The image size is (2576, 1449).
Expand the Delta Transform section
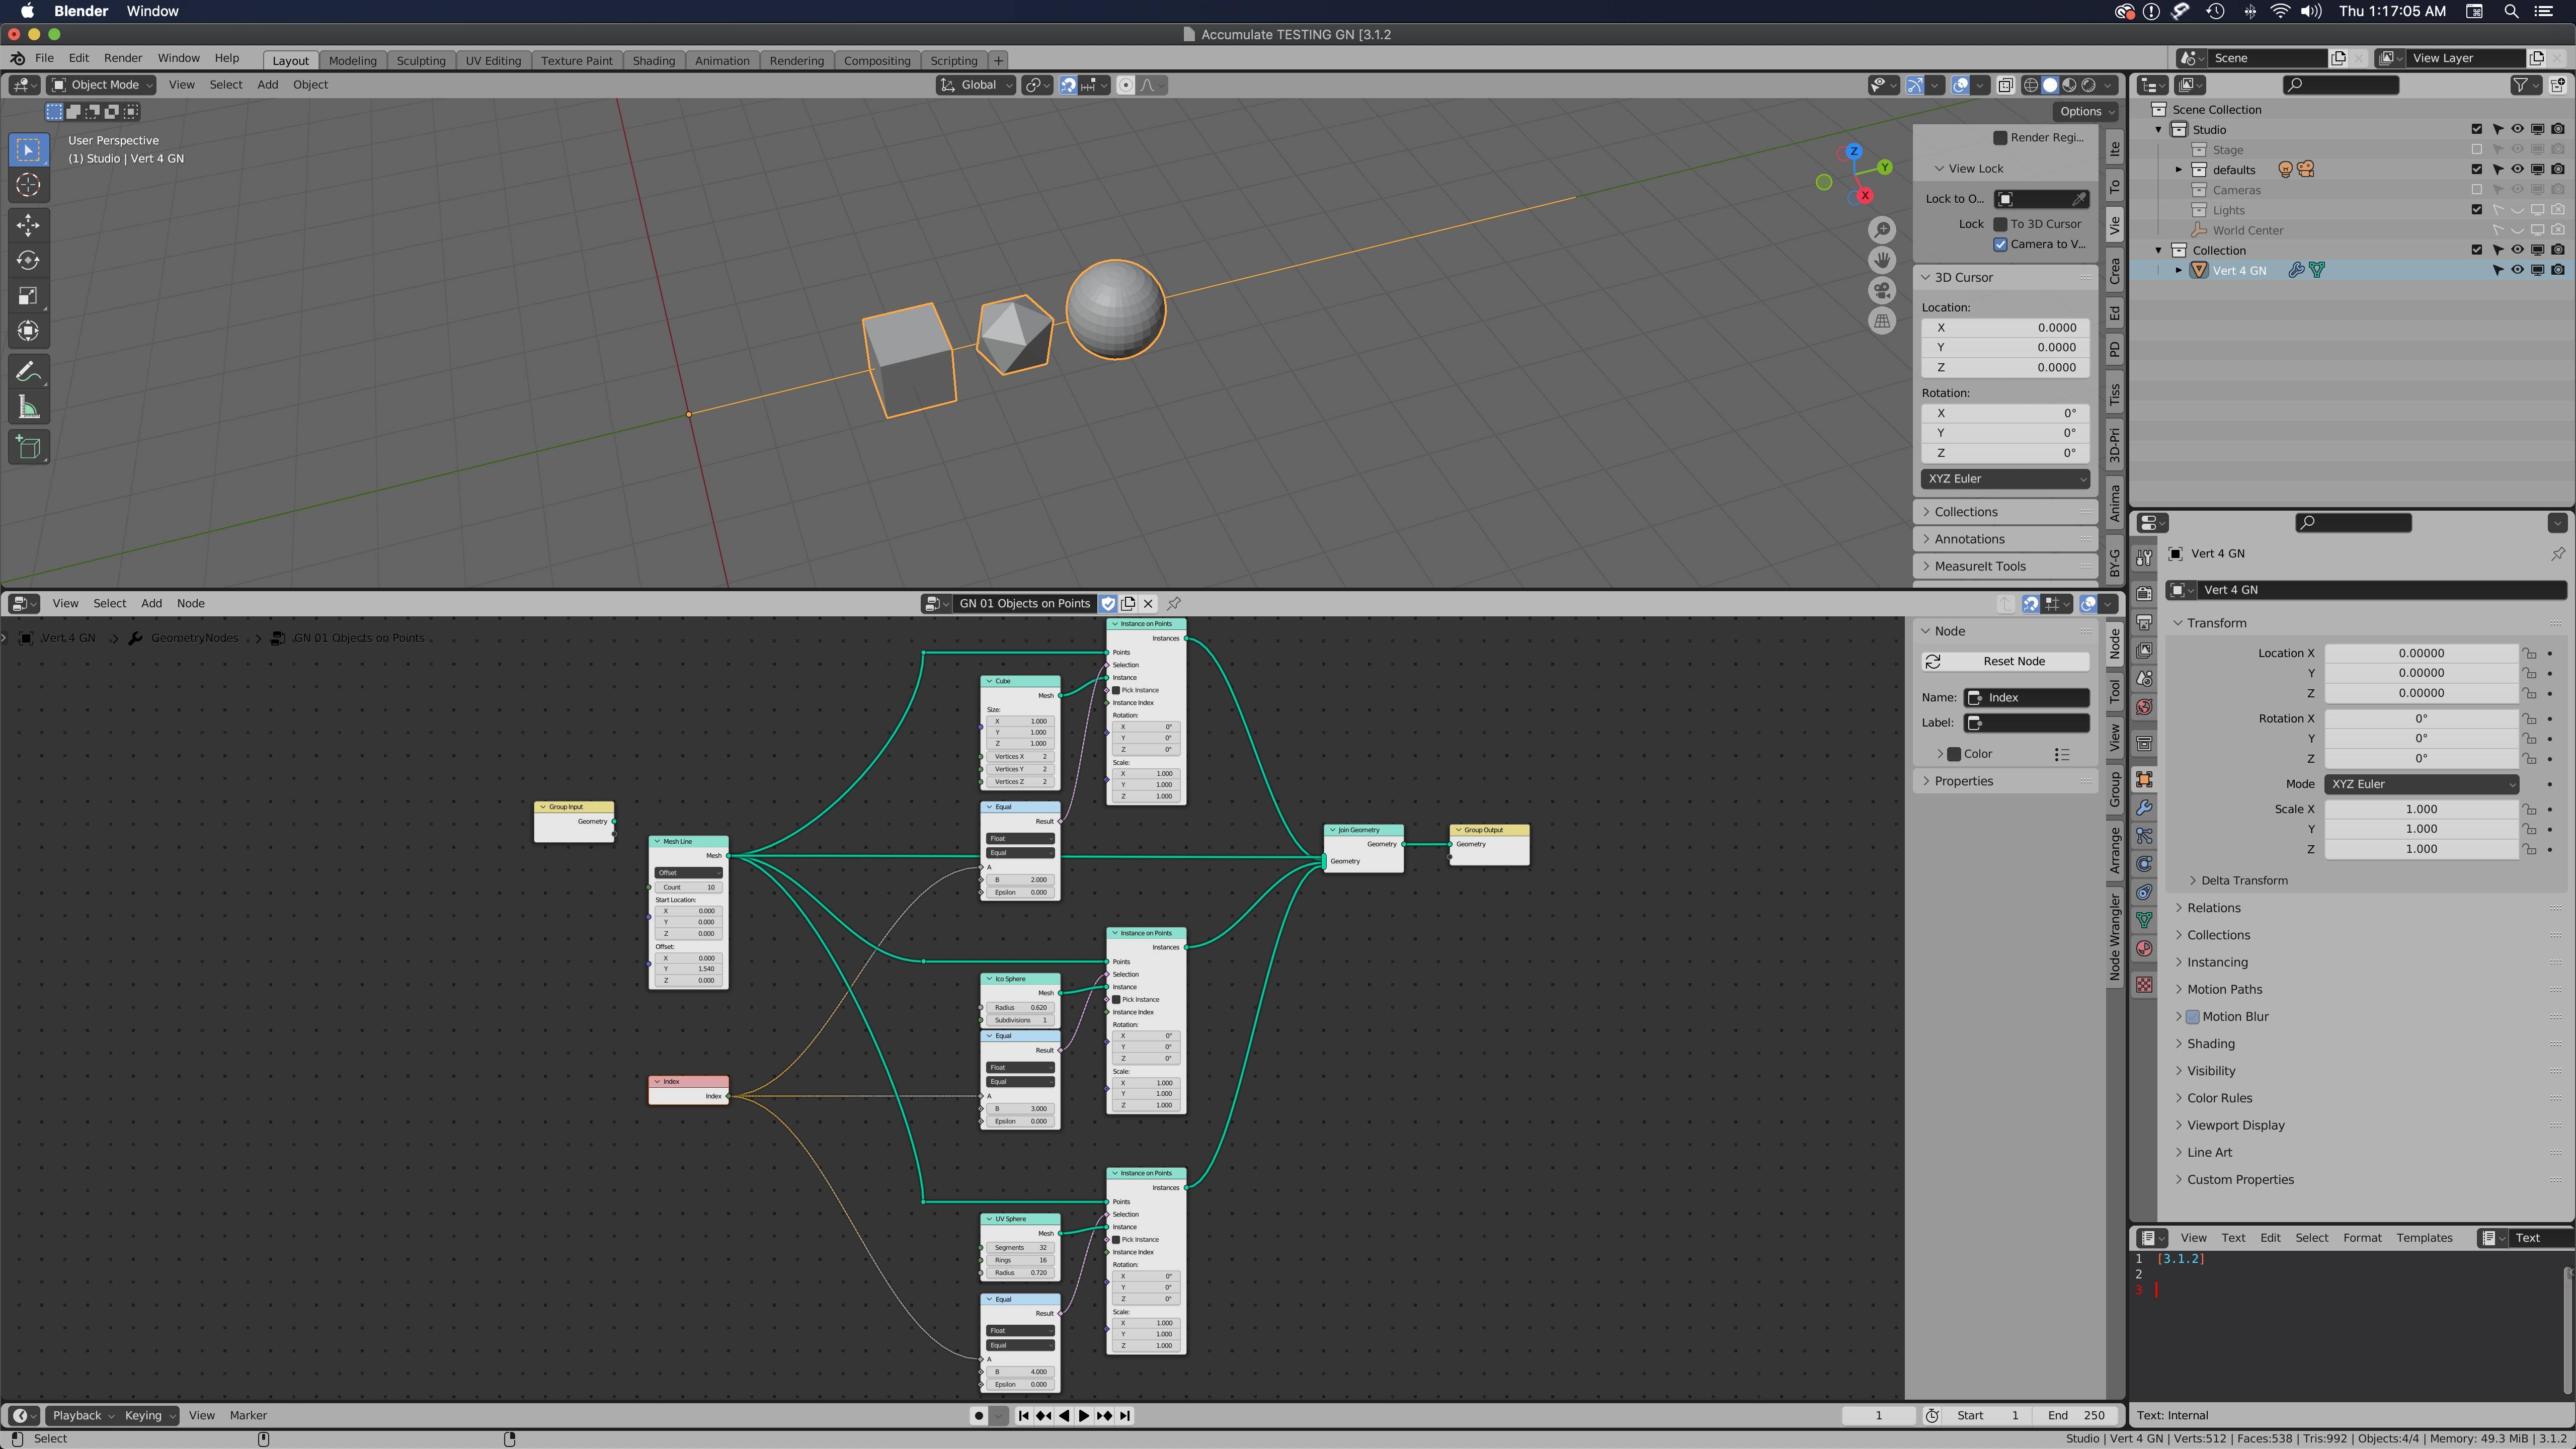tap(2243, 880)
